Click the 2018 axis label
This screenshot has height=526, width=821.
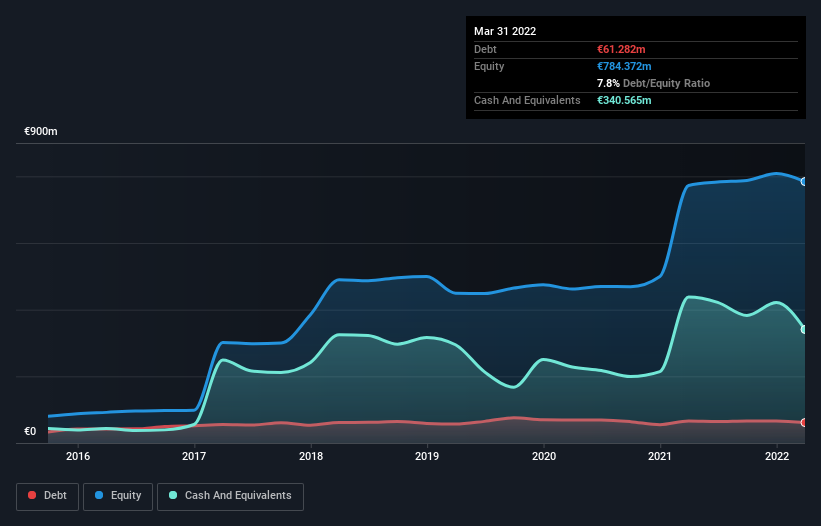[x=311, y=456]
